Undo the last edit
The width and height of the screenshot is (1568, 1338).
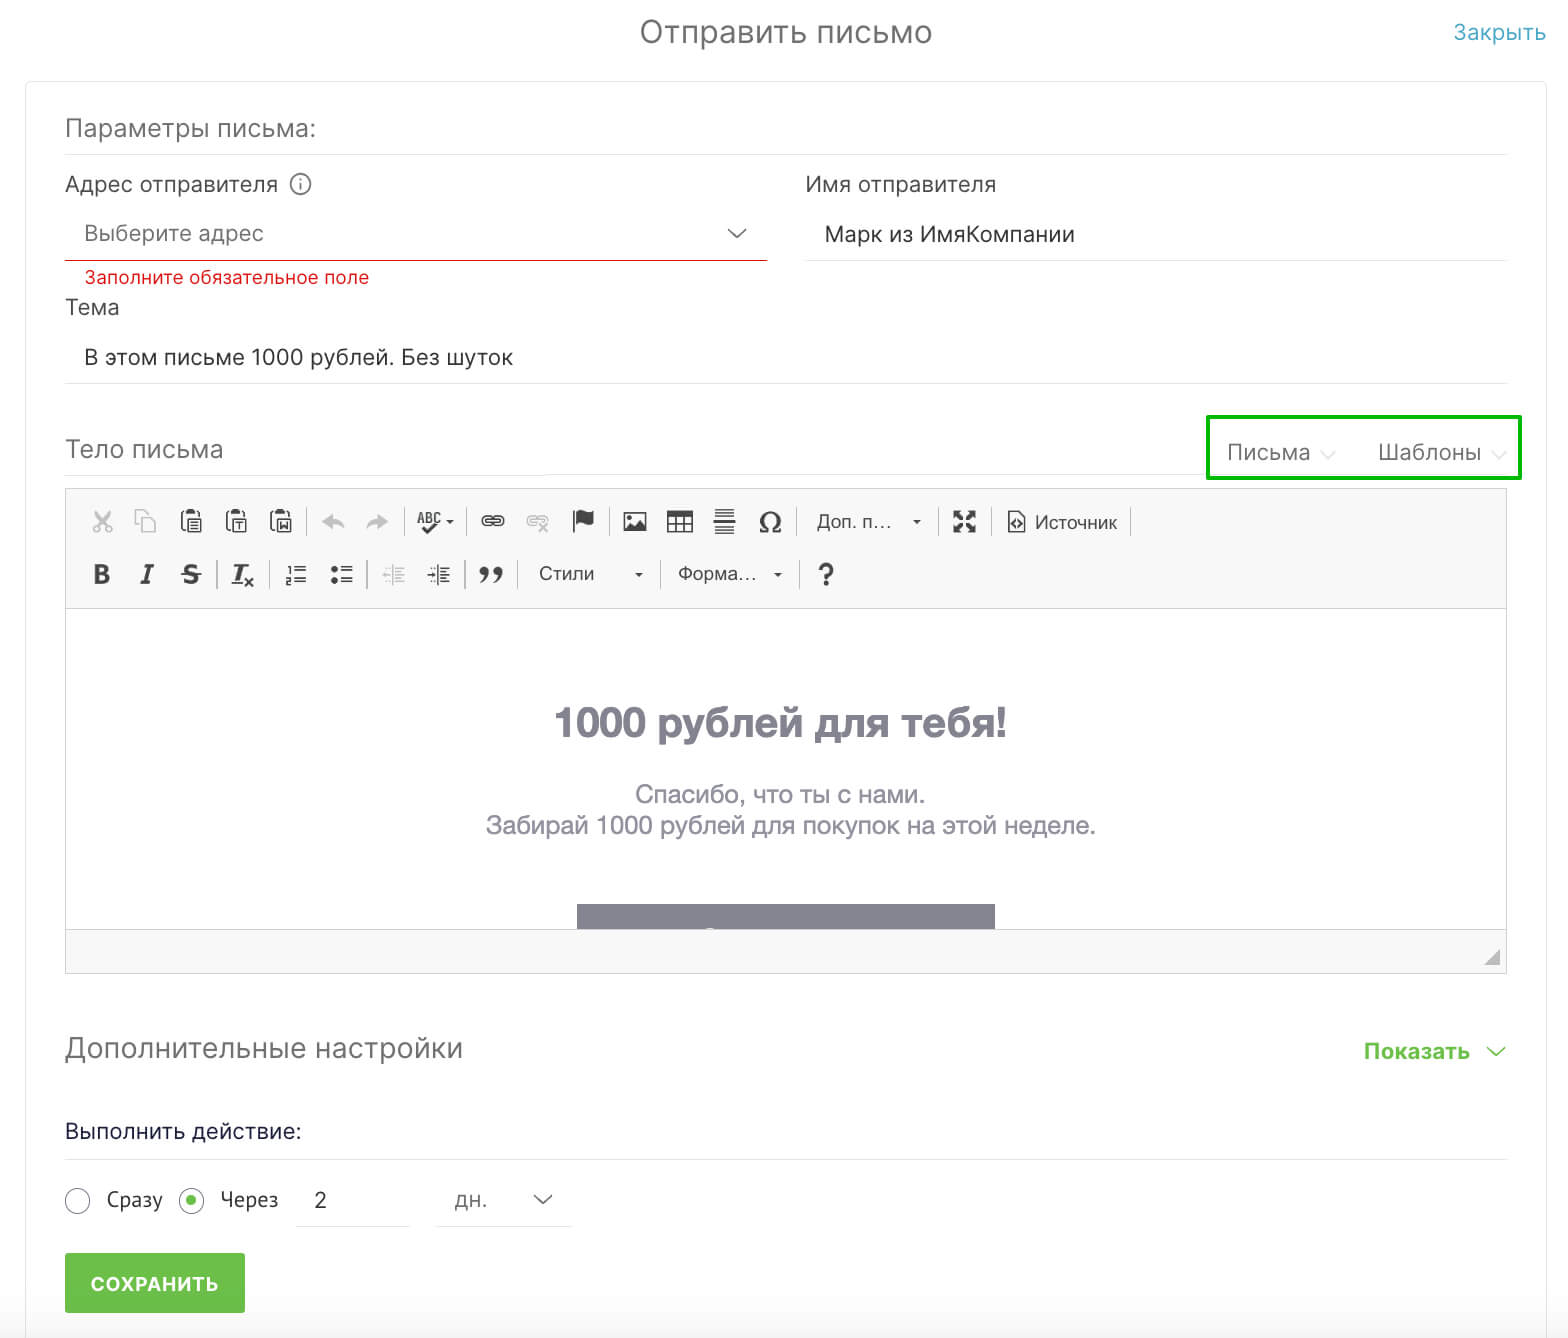(333, 521)
